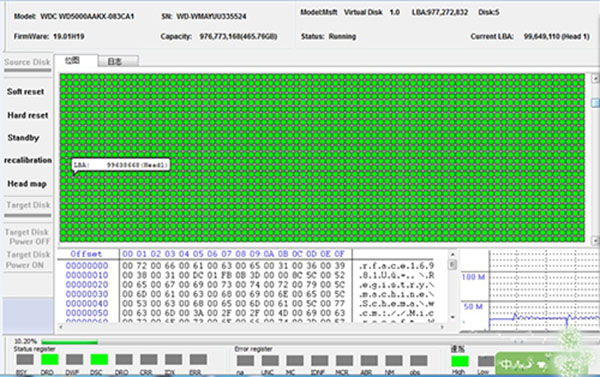Click offset 00000020 row in hex view
600x377 pixels.
click(x=249, y=285)
